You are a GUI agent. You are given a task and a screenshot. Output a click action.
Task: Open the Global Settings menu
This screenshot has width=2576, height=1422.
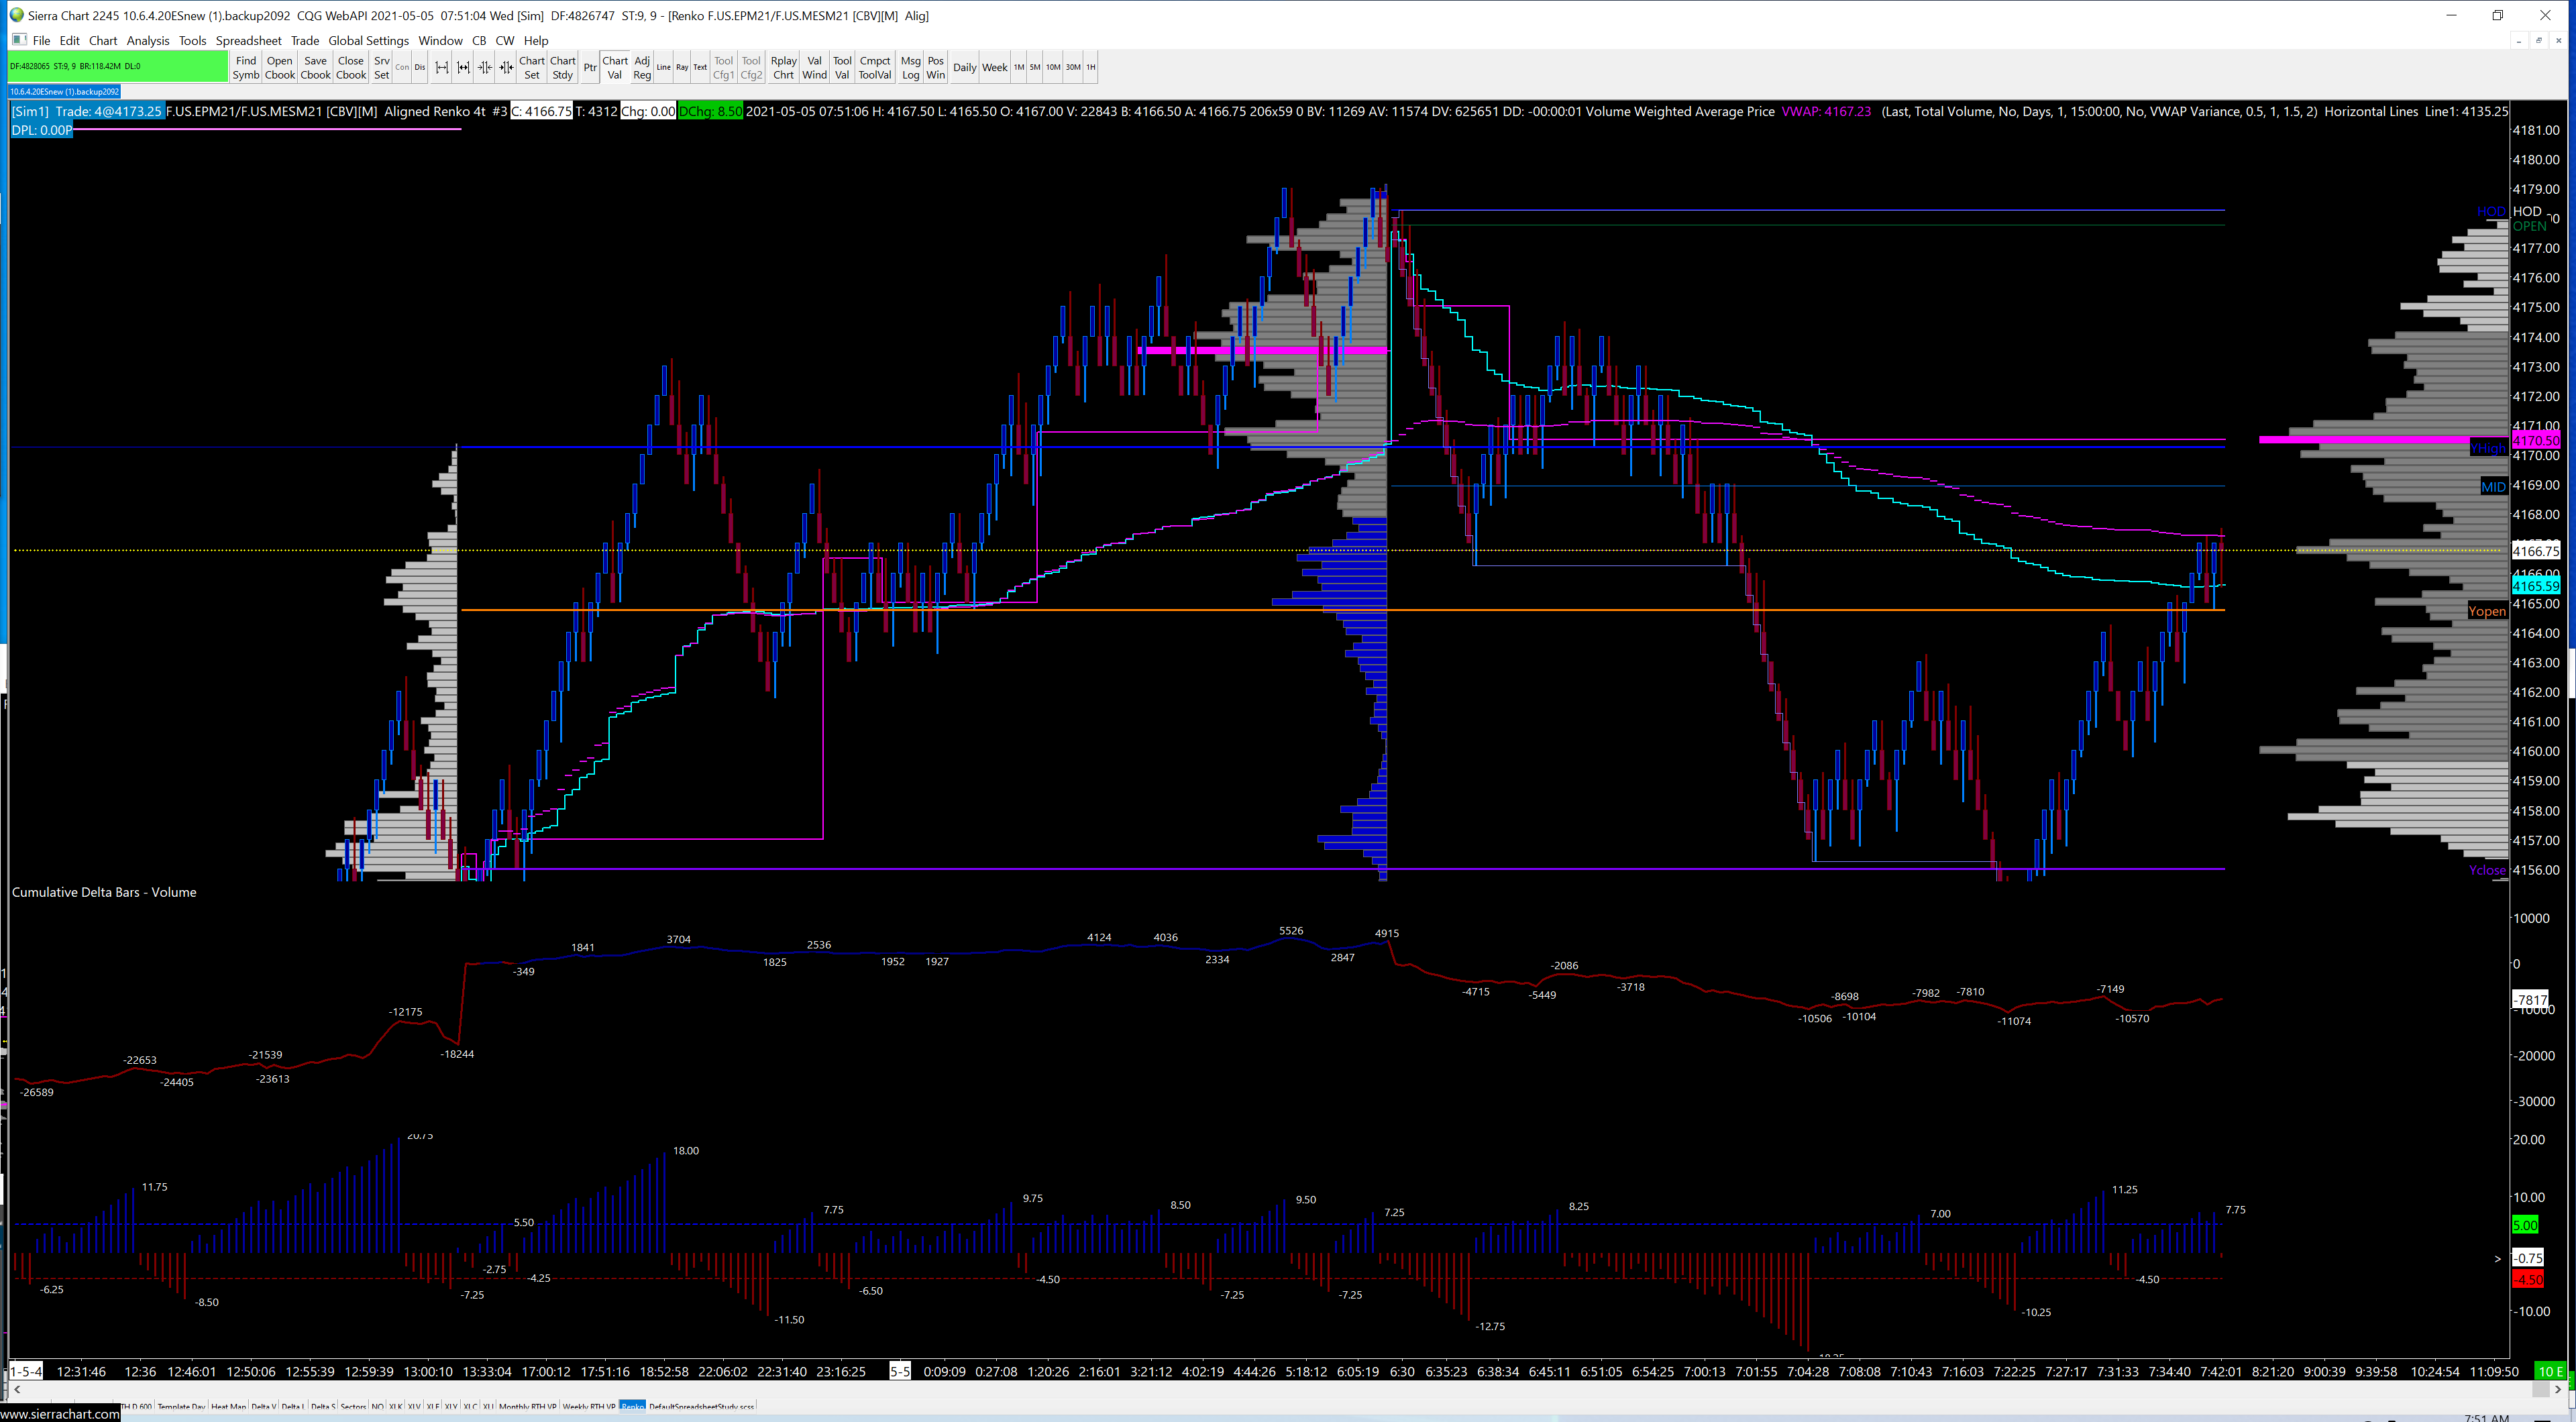(368, 41)
